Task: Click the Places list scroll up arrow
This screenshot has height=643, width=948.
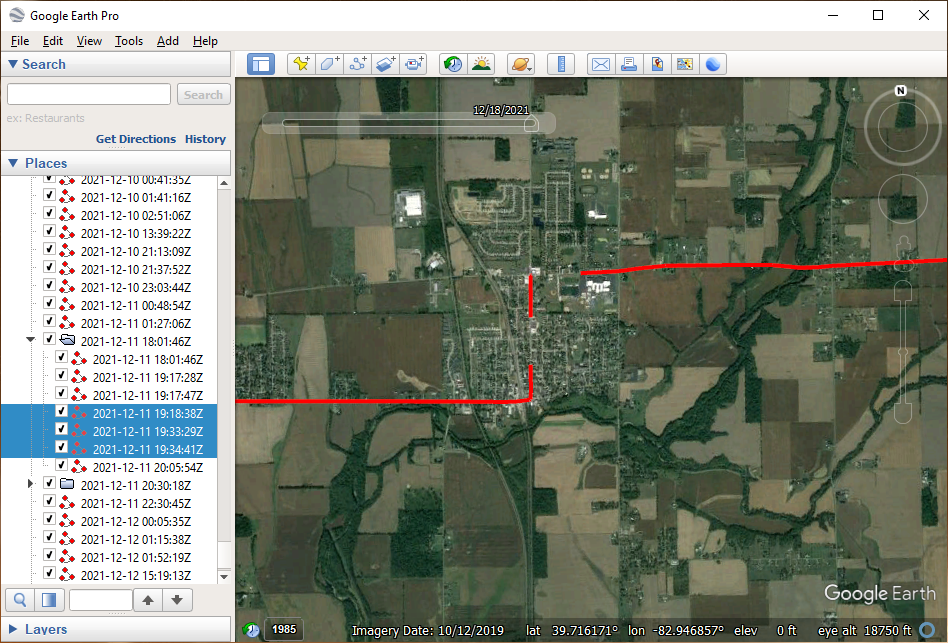Action: (x=224, y=183)
